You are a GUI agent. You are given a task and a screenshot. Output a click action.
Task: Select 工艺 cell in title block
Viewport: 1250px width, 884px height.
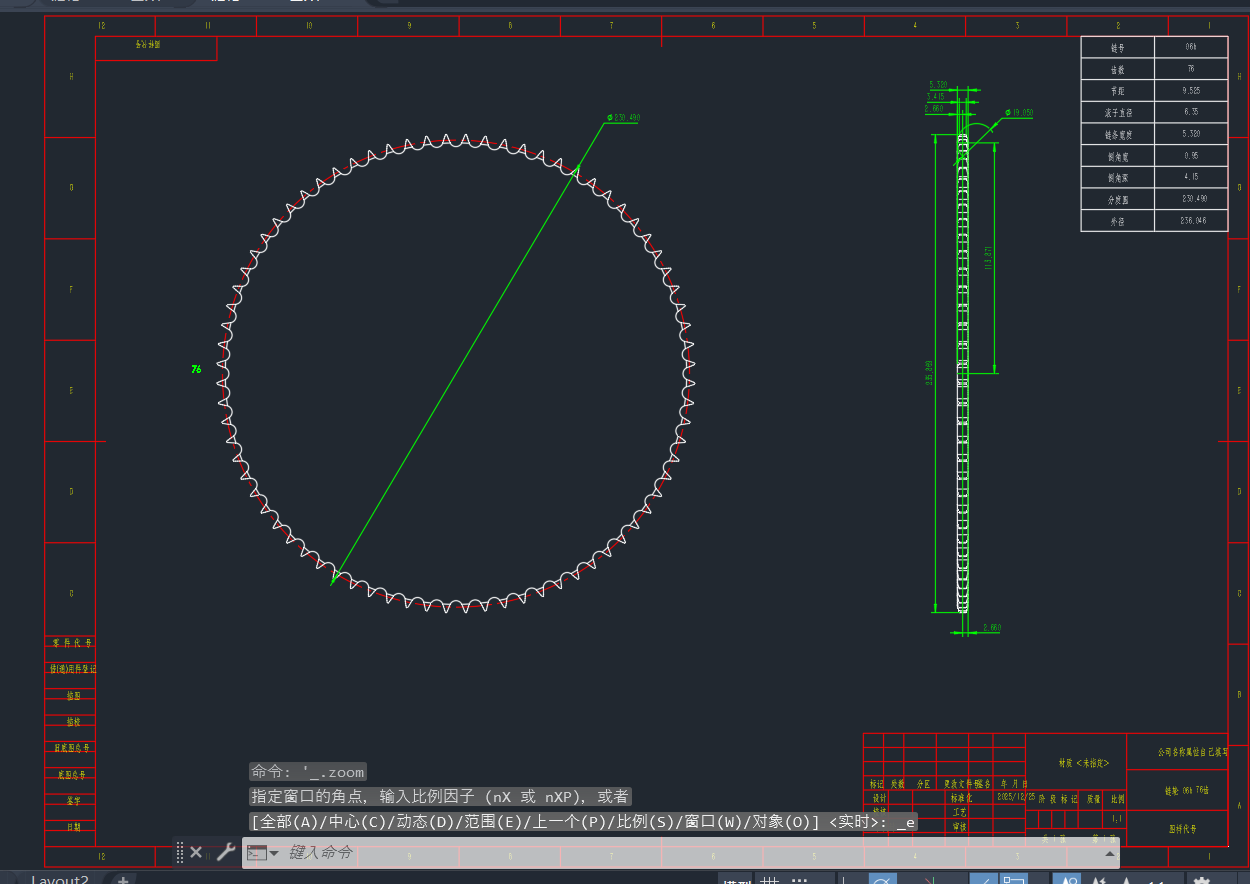pyautogui.click(x=960, y=813)
